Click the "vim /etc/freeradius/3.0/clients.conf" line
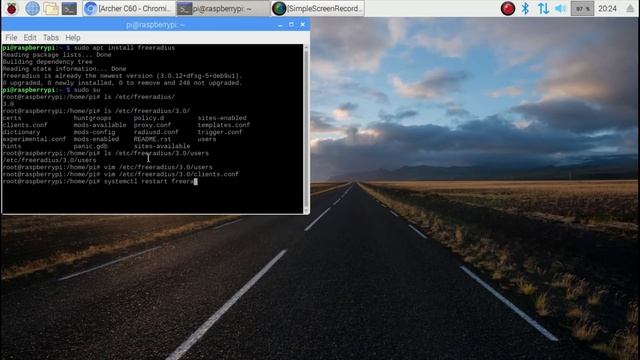The width and height of the screenshot is (640, 360). [x=120, y=174]
